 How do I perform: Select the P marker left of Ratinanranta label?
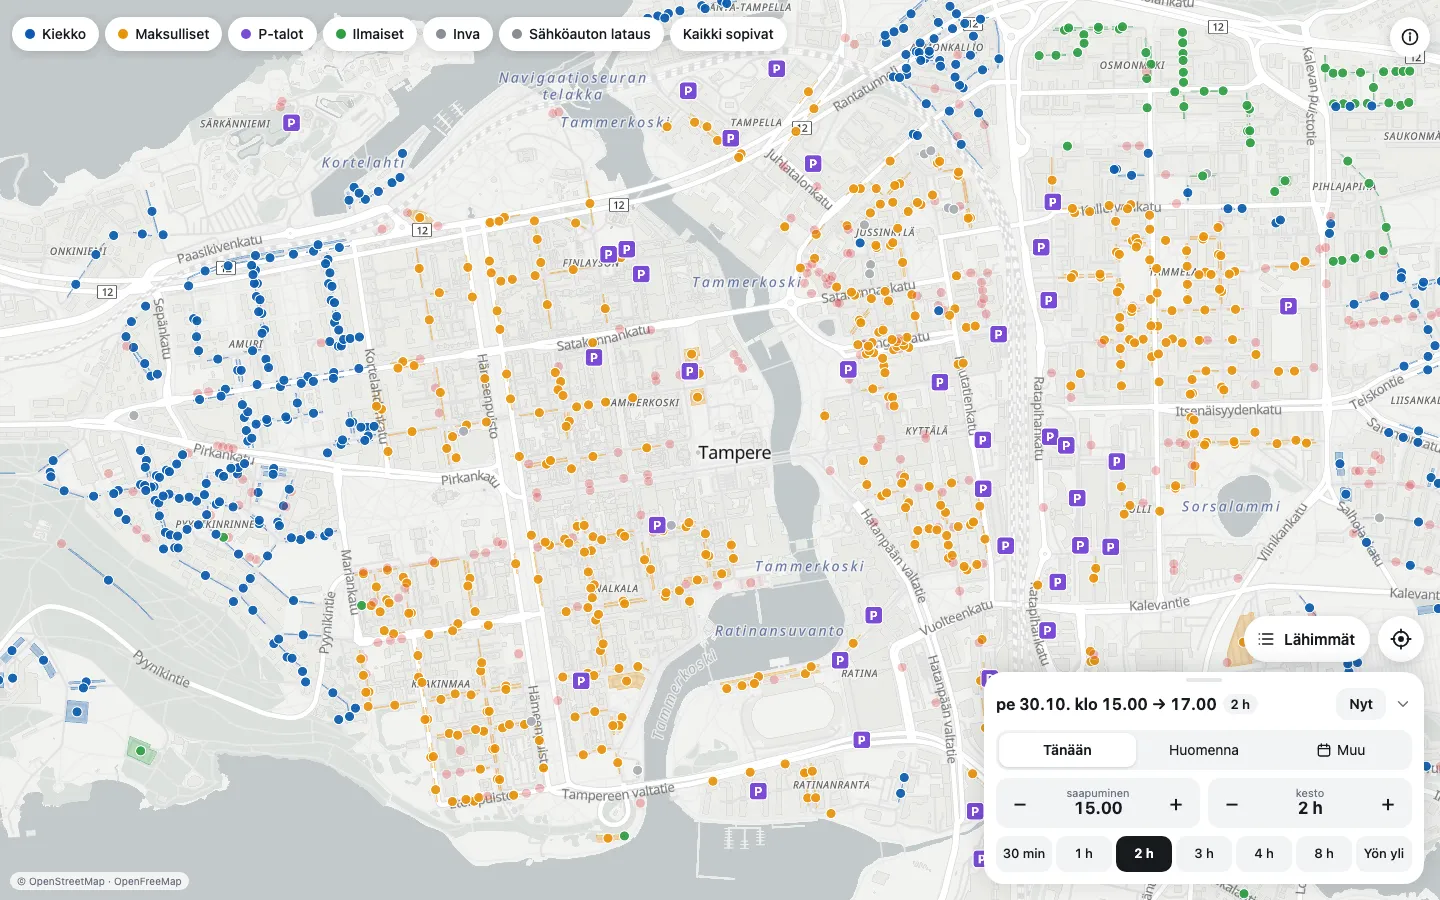(x=758, y=792)
